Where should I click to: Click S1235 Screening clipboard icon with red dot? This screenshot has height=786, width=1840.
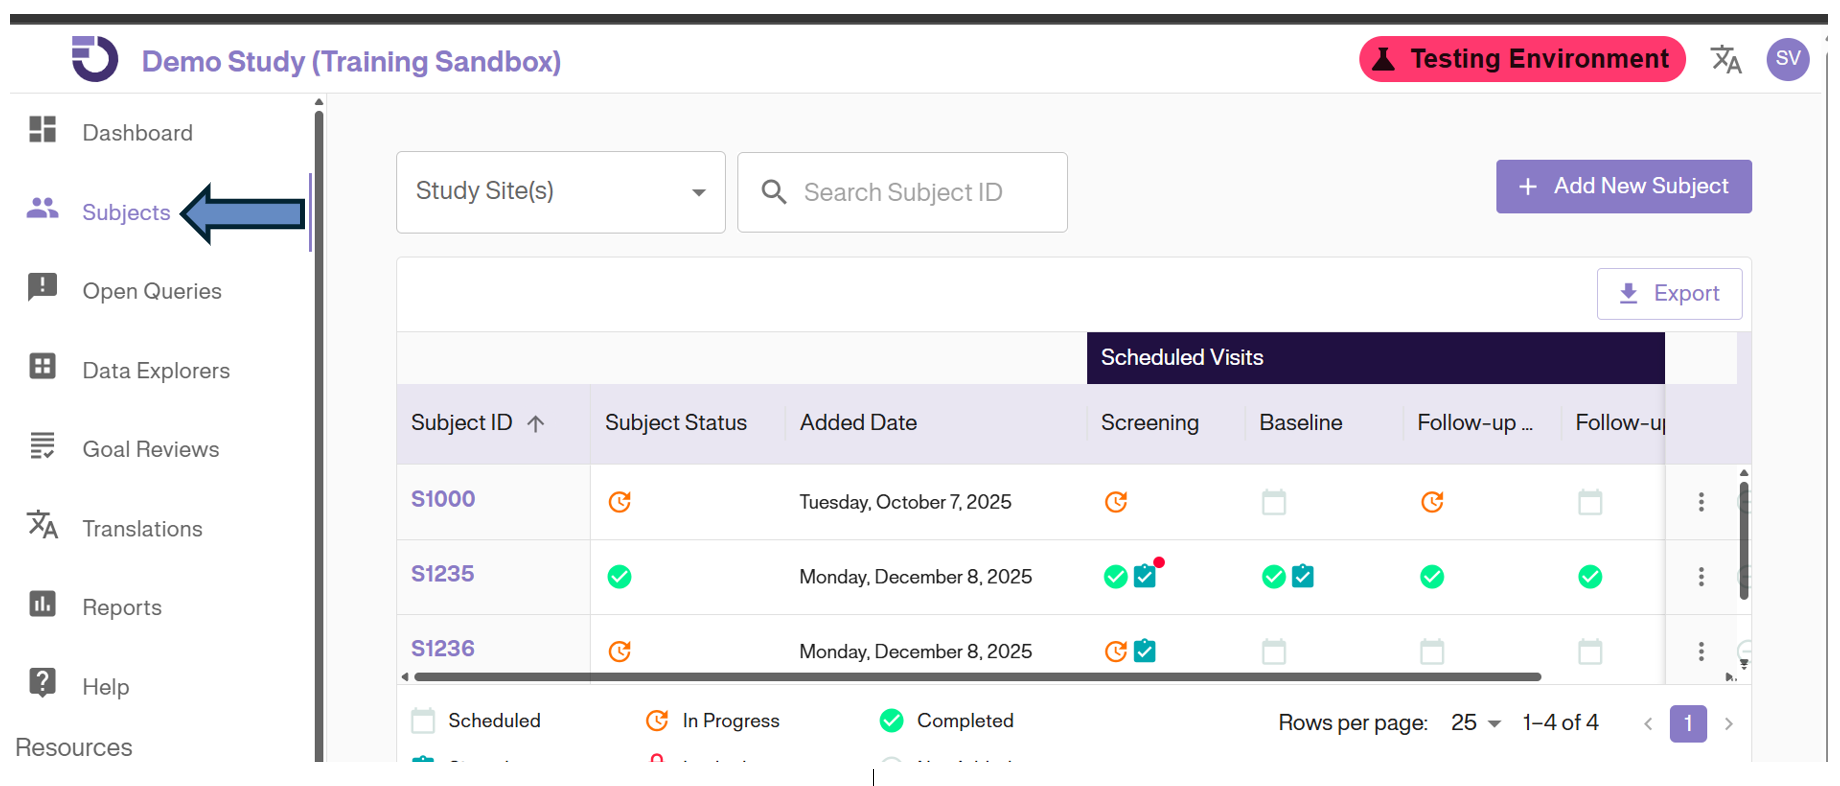click(1145, 576)
